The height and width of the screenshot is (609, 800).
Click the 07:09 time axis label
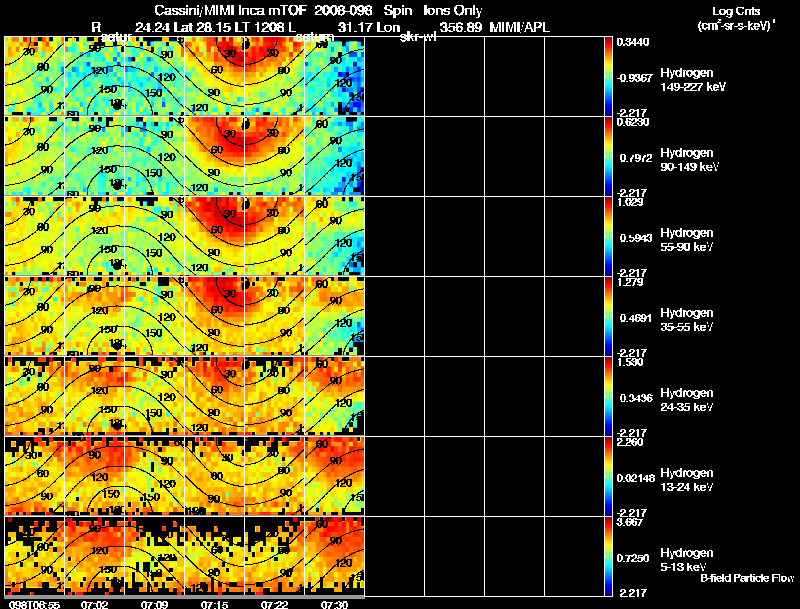click(x=155, y=604)
